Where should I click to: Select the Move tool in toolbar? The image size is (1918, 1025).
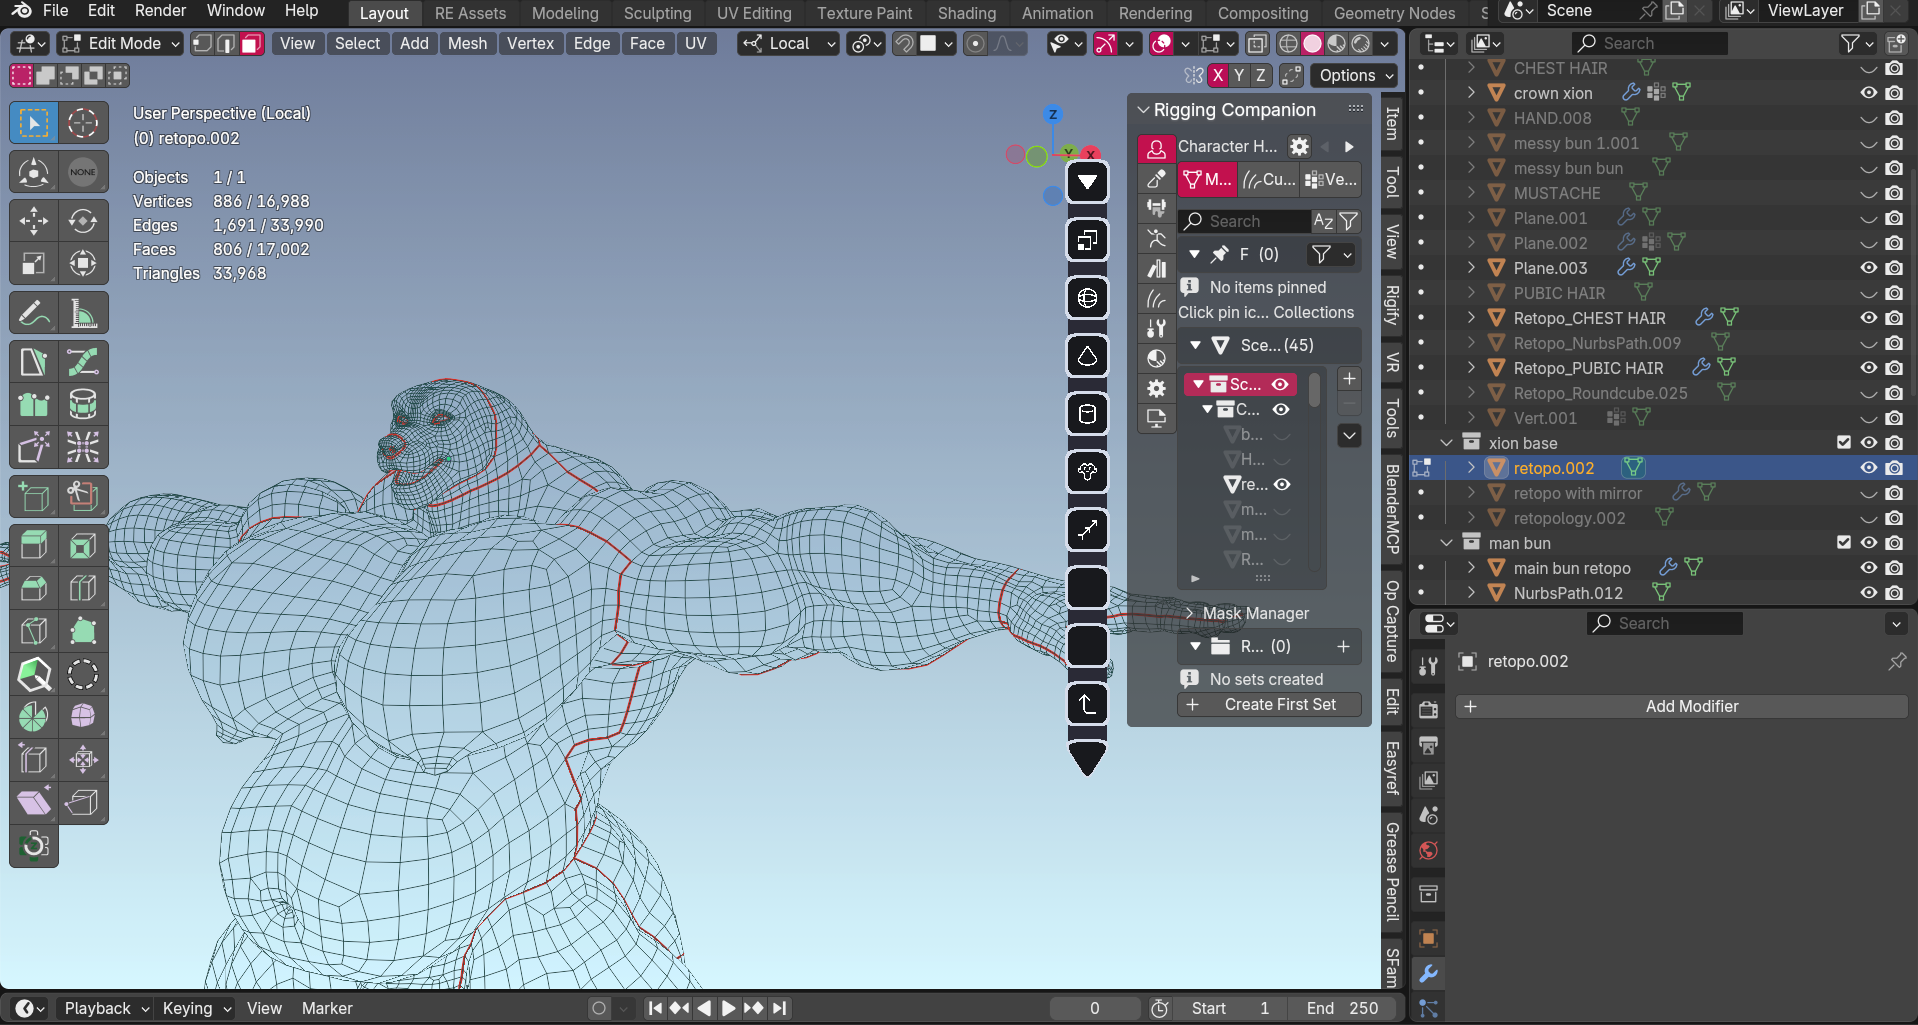33,221
